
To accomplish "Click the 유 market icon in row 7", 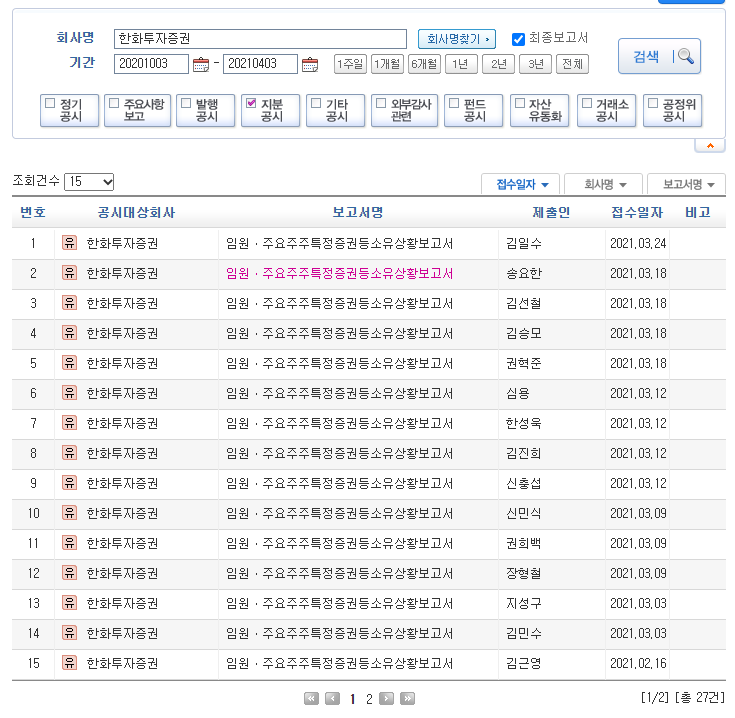I will (x=69, y=423).
